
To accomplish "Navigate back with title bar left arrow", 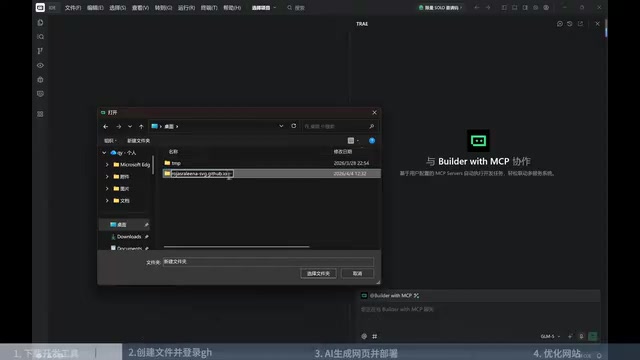I will pos(476,7).
